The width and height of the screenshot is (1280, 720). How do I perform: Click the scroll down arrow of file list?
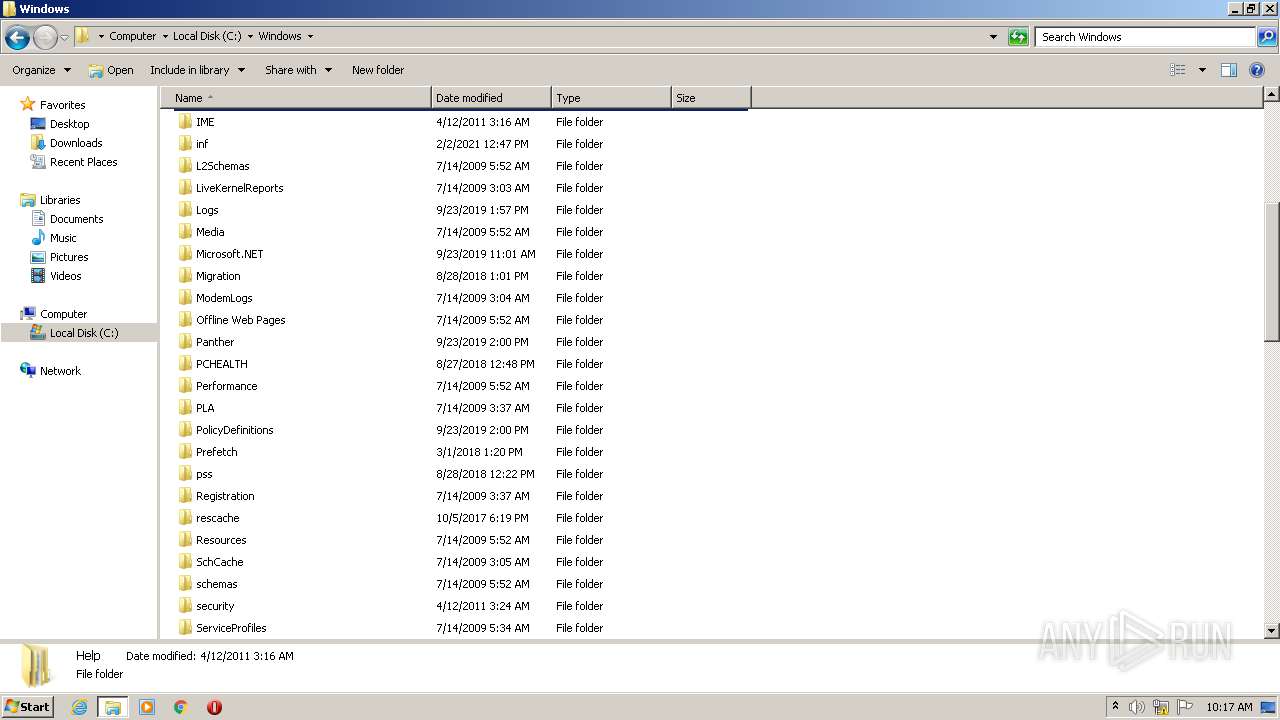(x=1271, y=631)
